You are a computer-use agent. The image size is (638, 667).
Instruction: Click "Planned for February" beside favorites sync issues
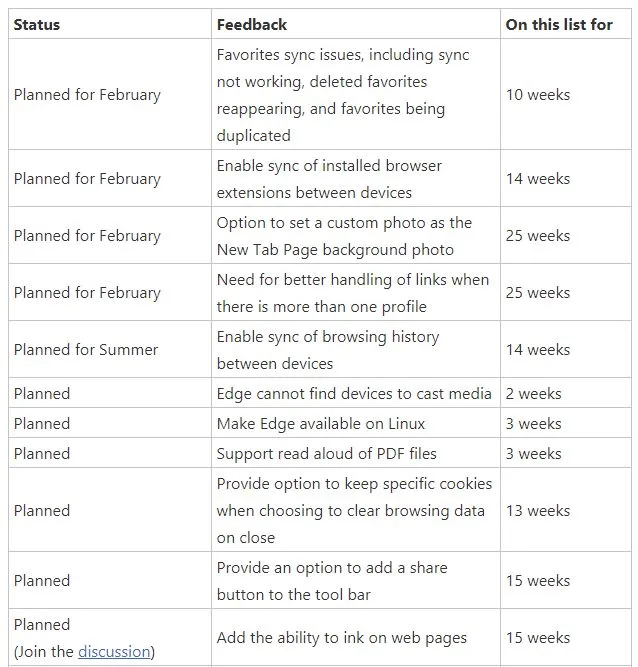pyautogui.click(x=87, y=95)
